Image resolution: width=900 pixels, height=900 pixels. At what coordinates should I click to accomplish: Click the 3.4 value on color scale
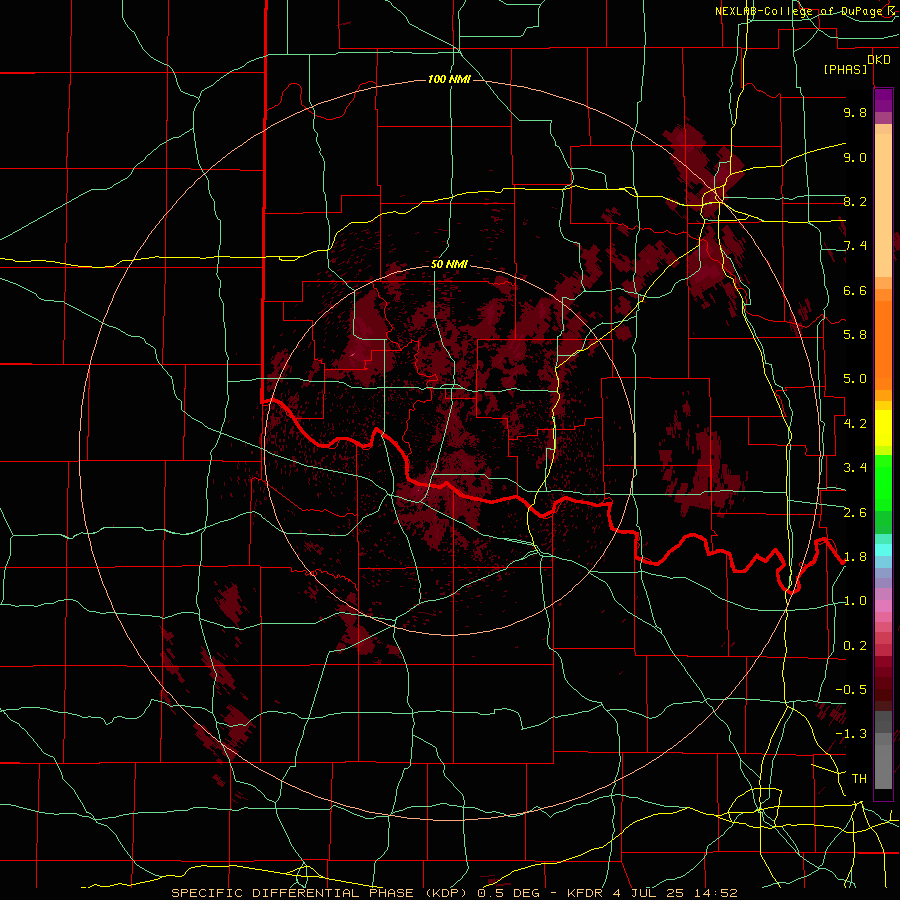click(855, 468)
